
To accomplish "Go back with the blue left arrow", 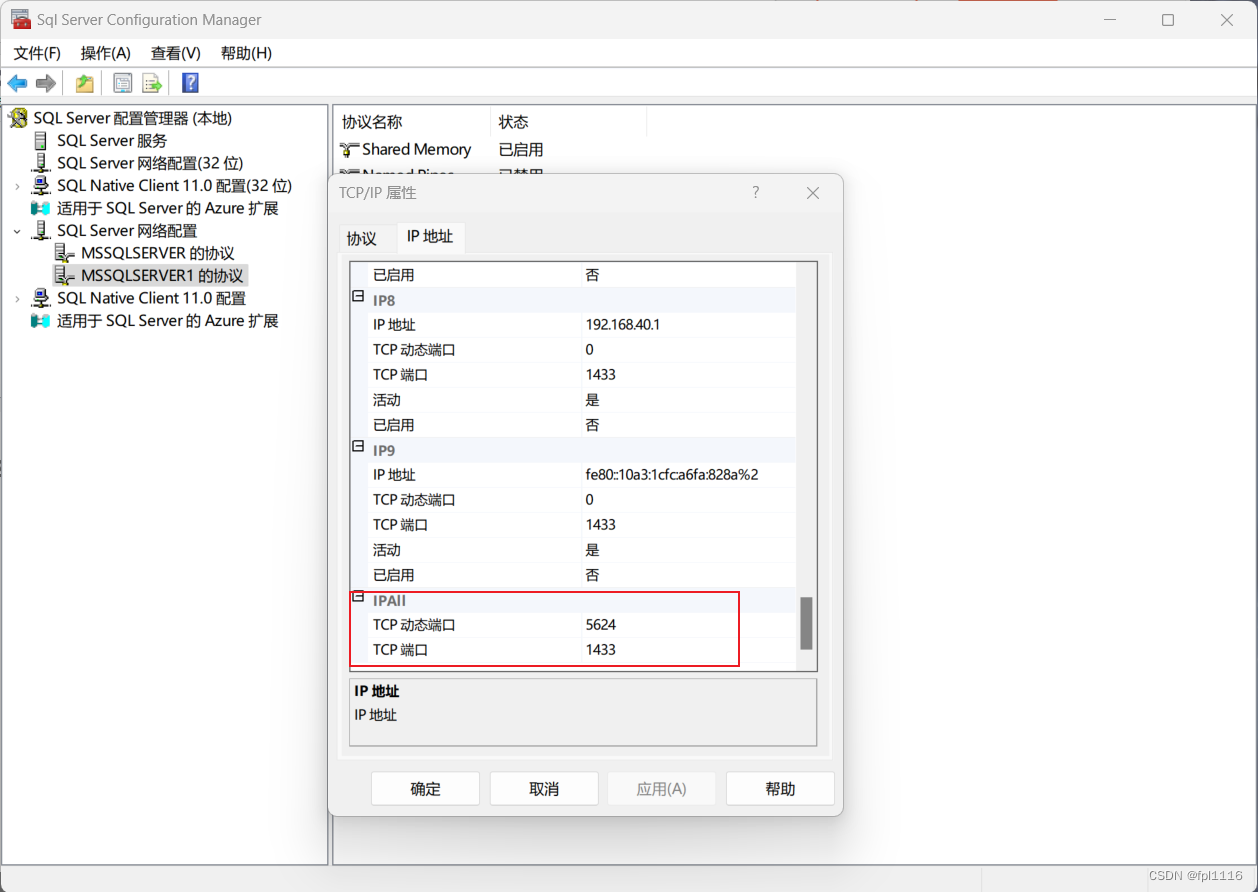I will (x=17, y=83).
